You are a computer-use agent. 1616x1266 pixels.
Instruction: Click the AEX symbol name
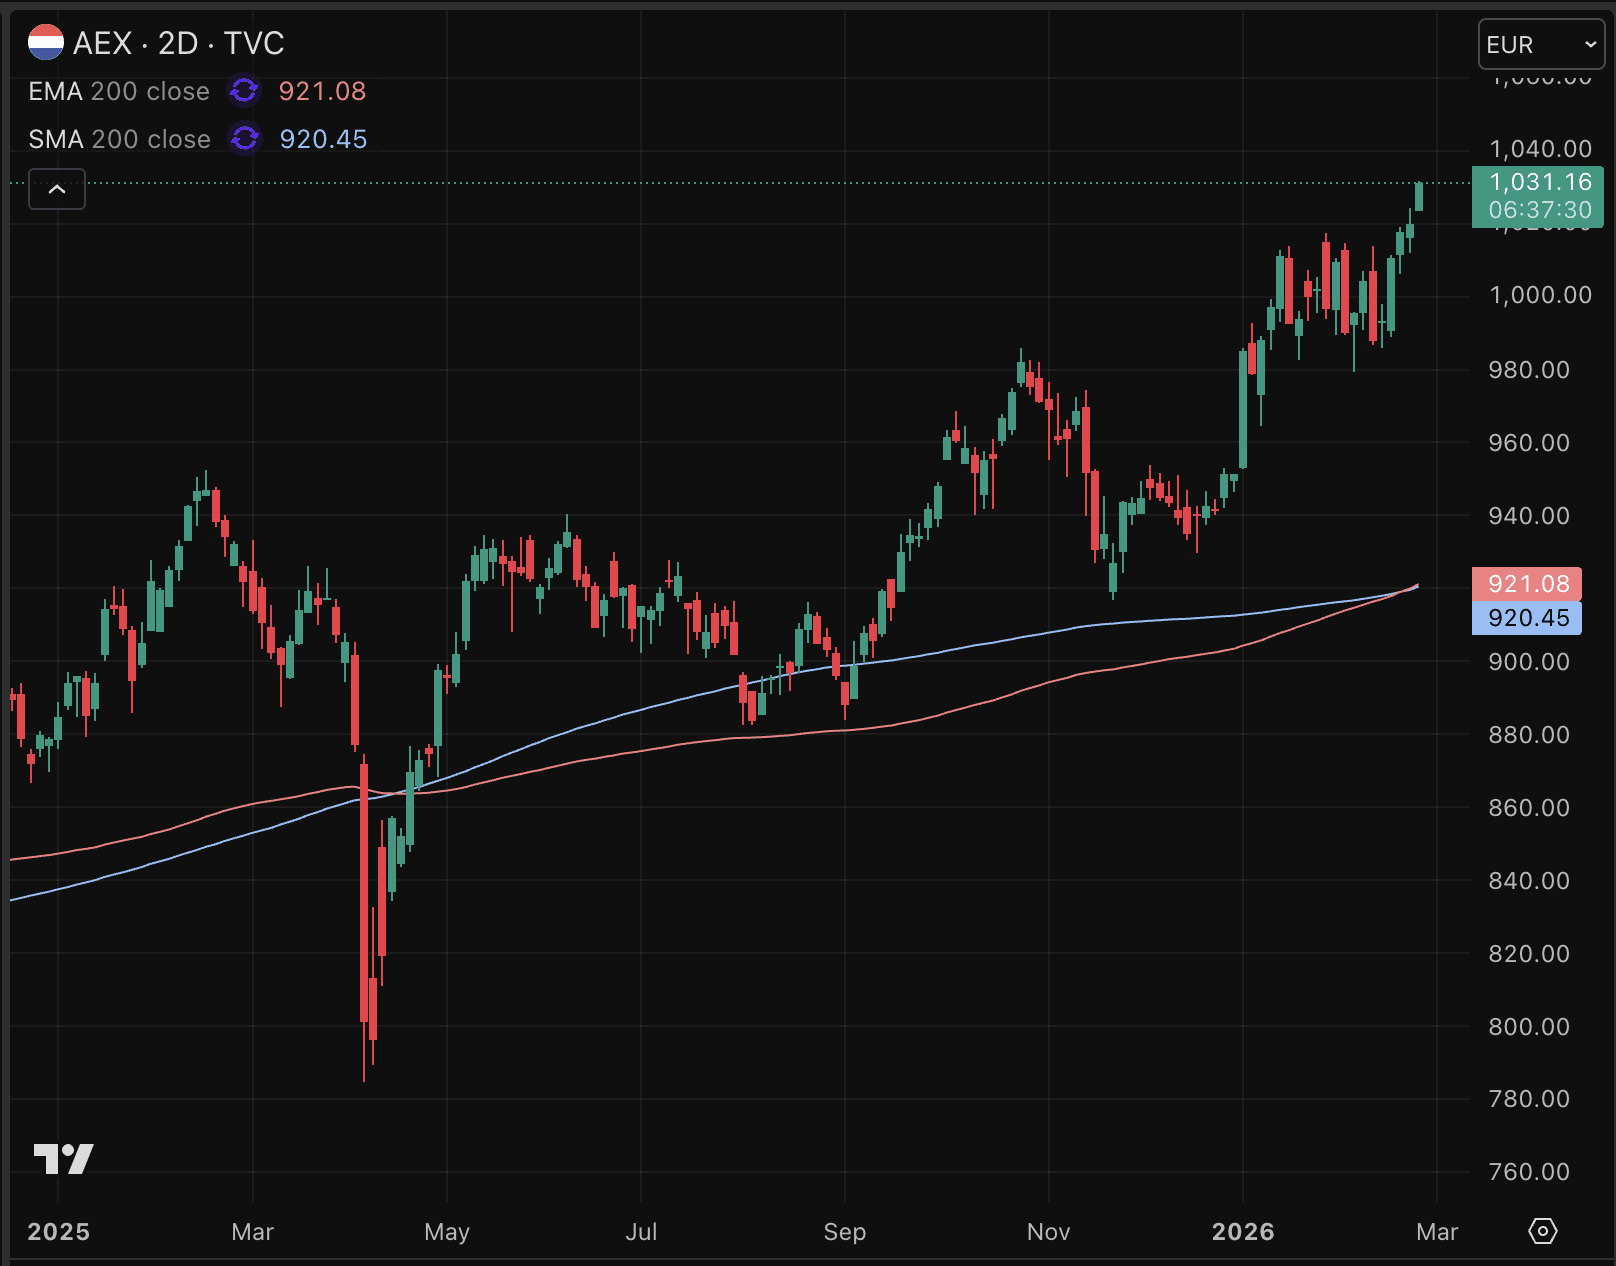click(x=102, y=43)
